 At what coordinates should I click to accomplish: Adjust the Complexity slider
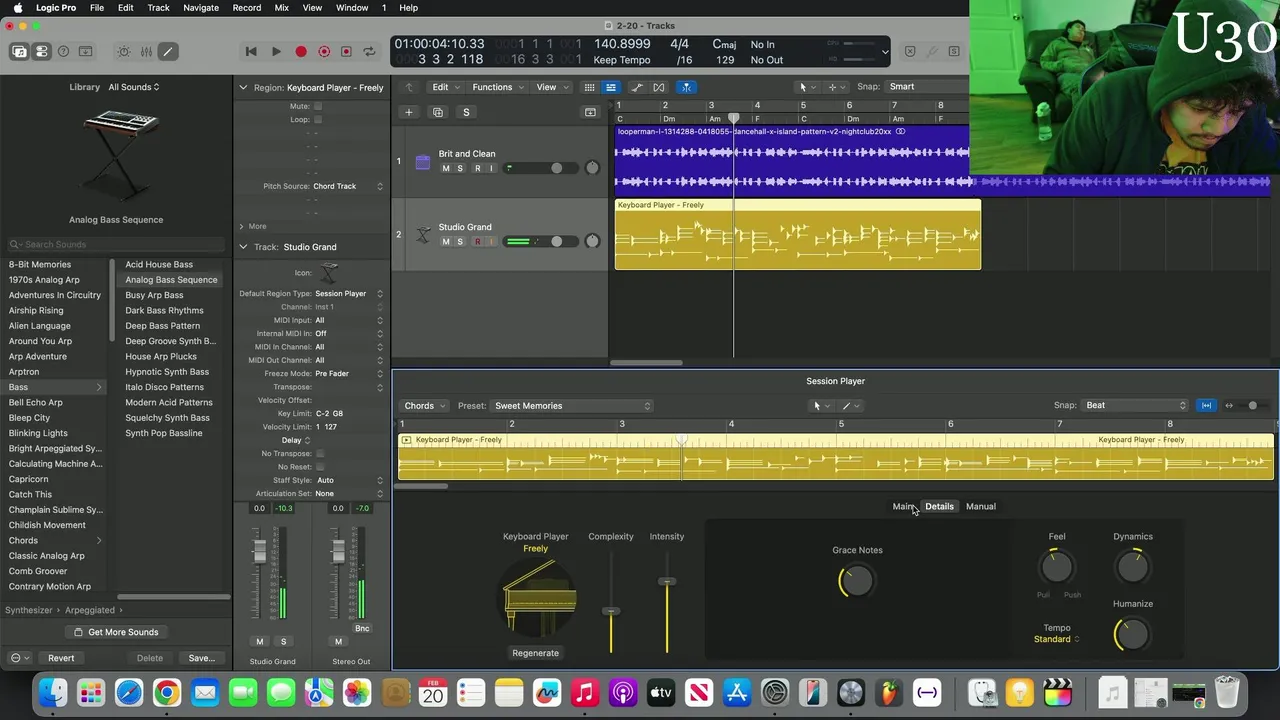[x=611, y=611]
